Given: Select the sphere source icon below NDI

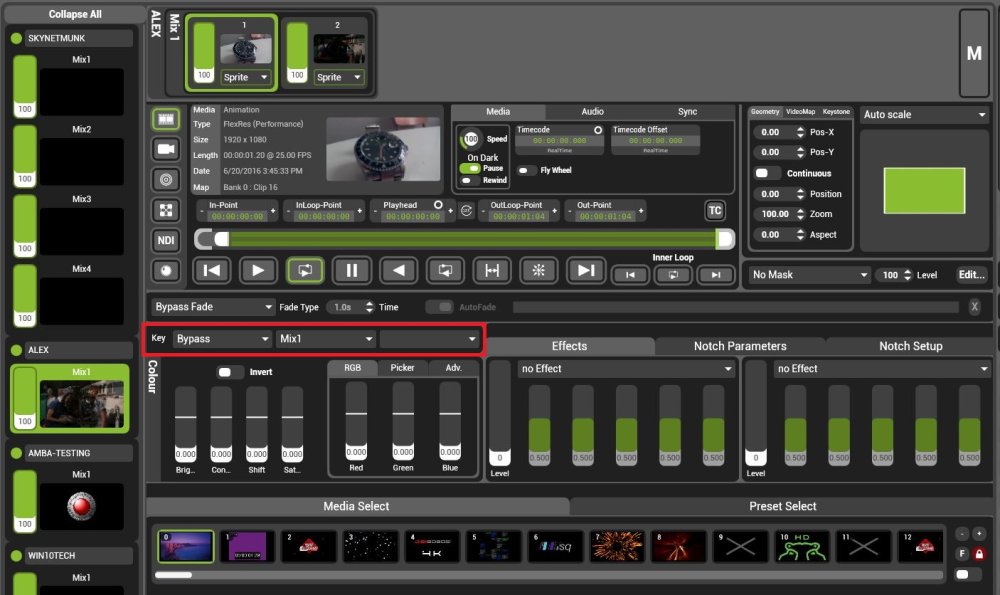Looking at the screenshot, I should point(166,270).
